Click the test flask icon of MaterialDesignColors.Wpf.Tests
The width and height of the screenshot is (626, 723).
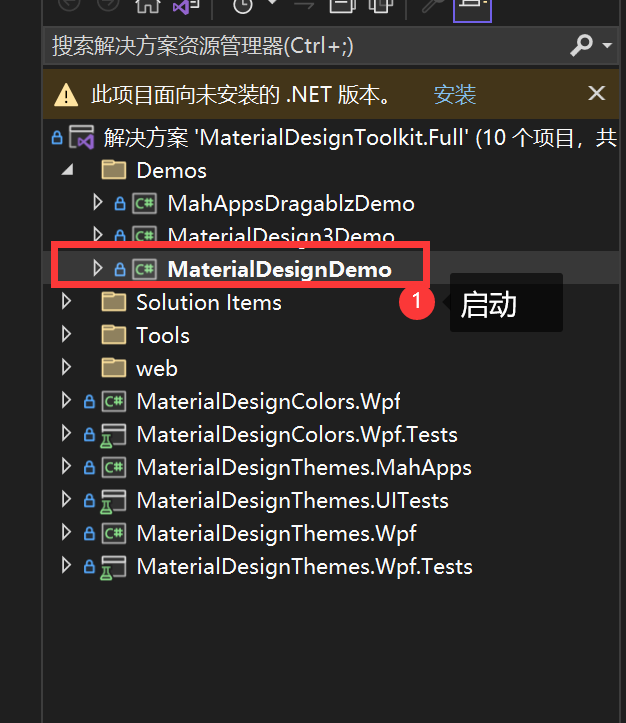point(113,435)
